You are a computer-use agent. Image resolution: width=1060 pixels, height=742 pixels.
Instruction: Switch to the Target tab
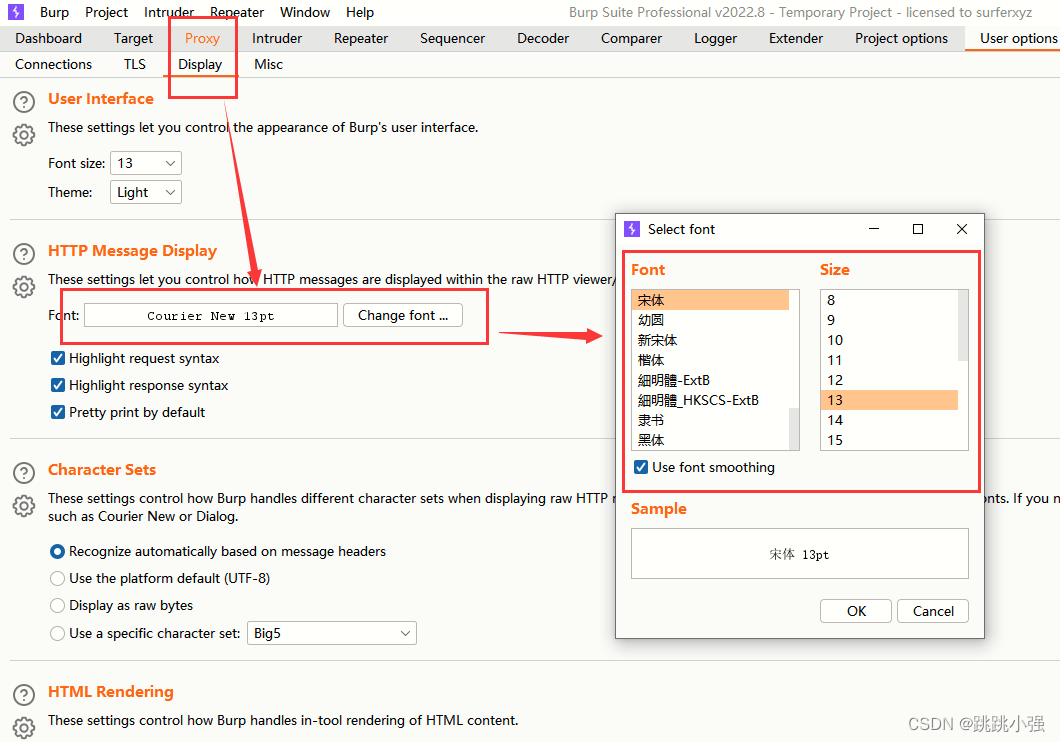click(133, 39)
